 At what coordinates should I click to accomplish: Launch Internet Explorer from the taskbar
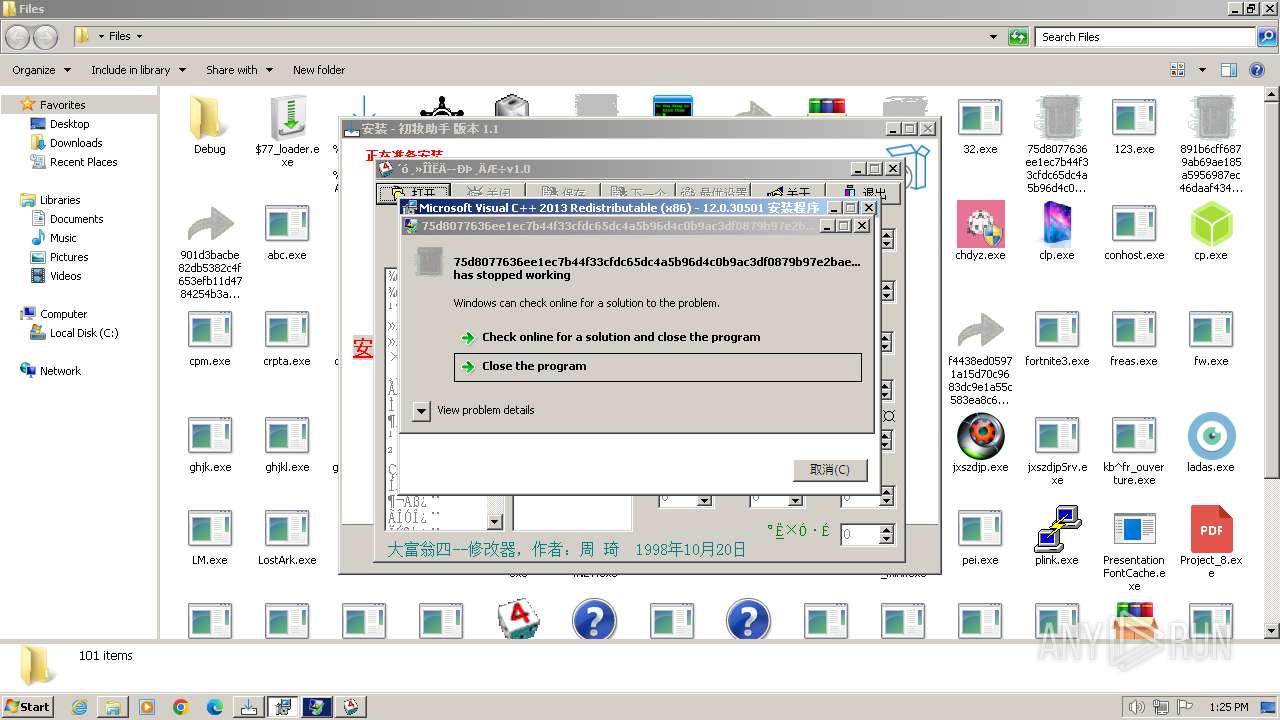click(79, 707)
